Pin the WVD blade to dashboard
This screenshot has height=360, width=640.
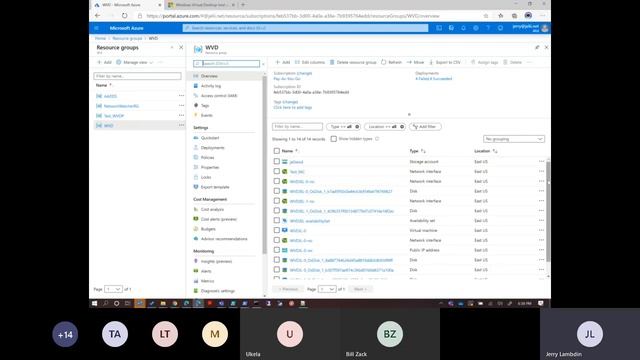coord(537,47)
